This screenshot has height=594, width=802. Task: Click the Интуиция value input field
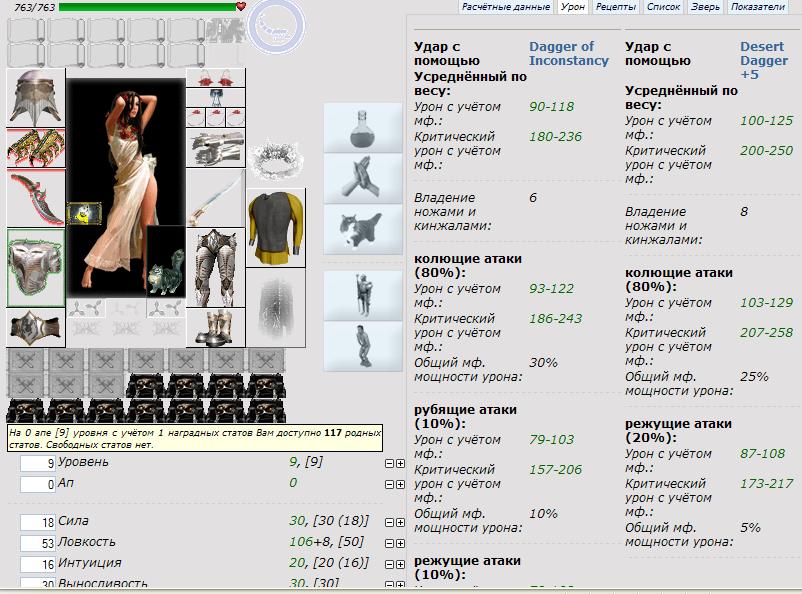(x=38, y=564)
